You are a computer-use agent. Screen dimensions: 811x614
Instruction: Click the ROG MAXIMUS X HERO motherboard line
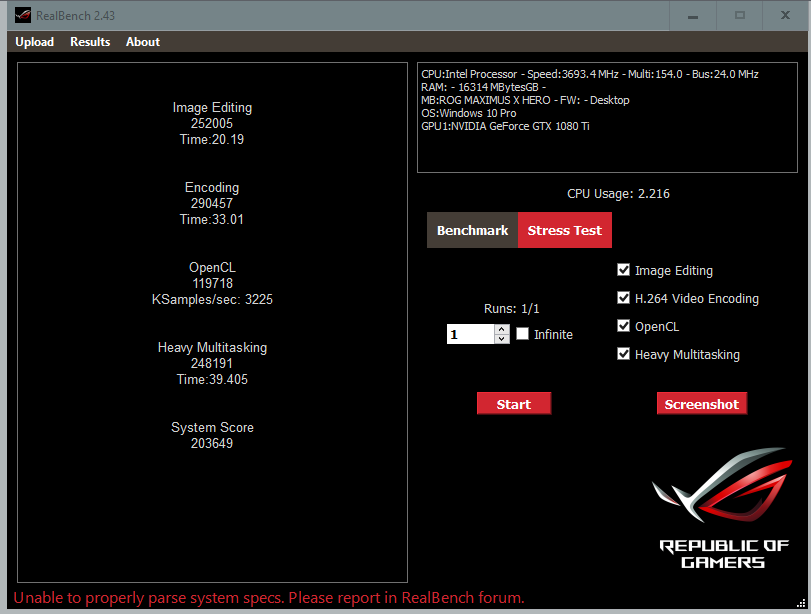pyautogui.click(x=525, y=100)
